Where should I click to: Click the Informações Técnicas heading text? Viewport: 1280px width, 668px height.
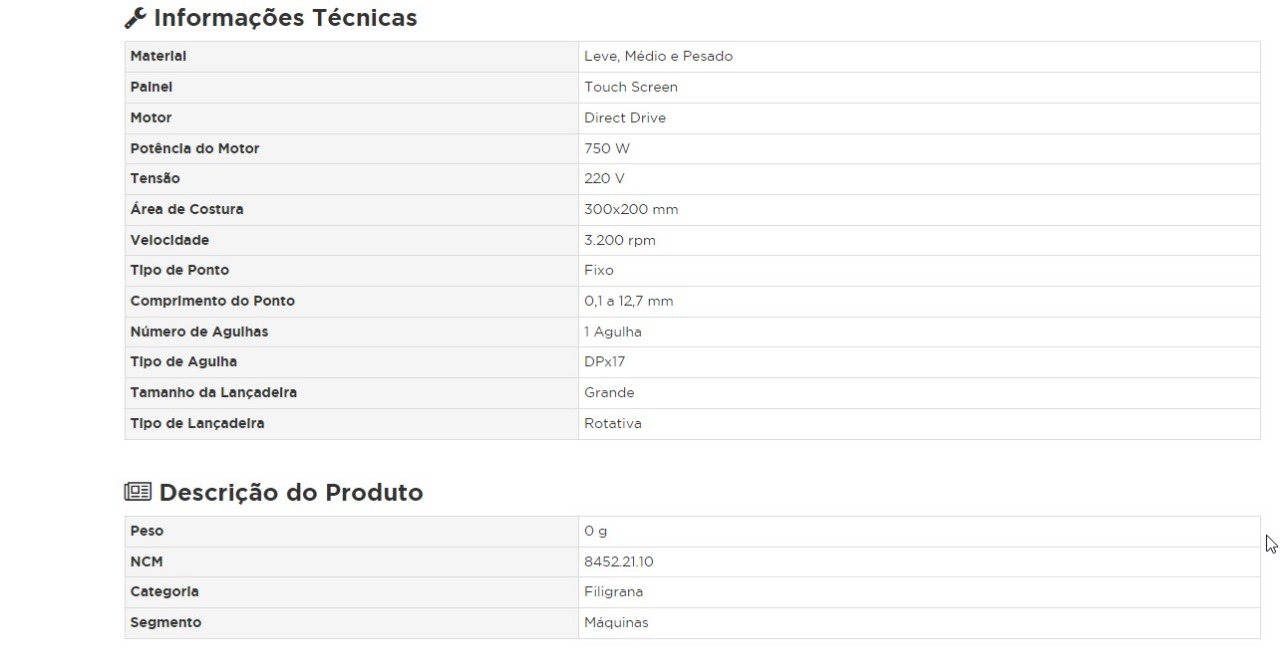(285, 18)
